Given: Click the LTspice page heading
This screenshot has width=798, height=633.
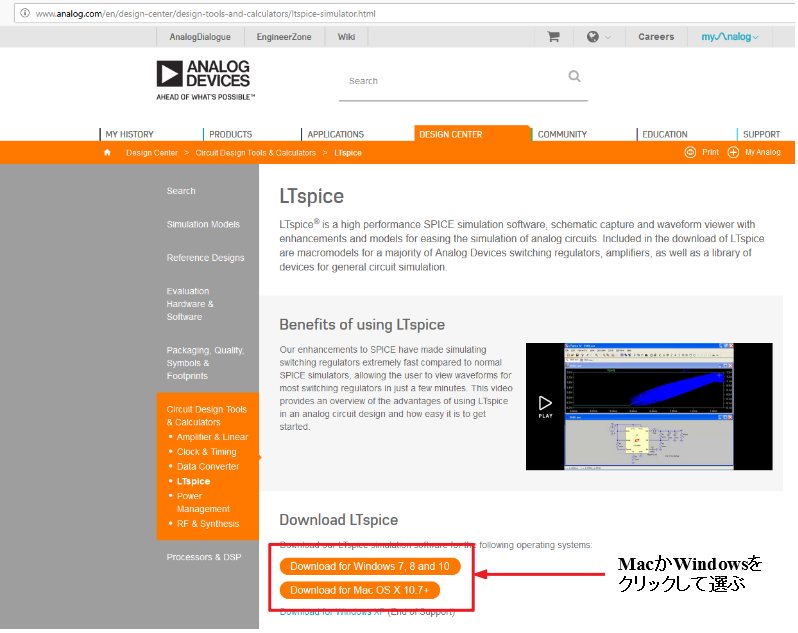Looking at the screenshot, I should pyautogui.click(x=311, y=196).
